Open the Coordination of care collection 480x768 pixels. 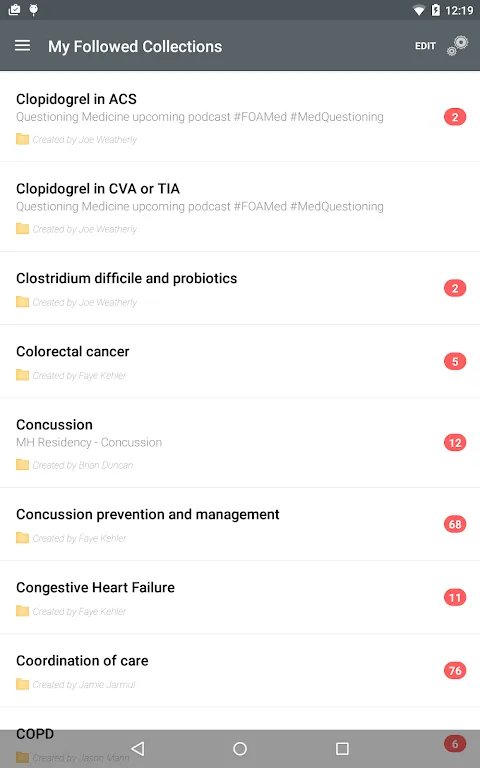(240, 671)
